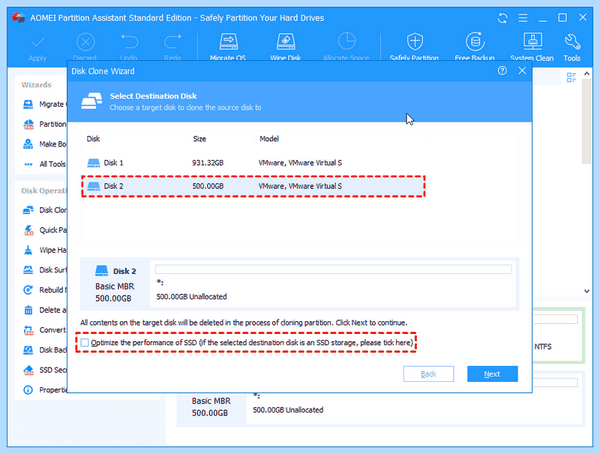
Task: Click the Delete all partitions sidebar icon
Action: (x=28, y=310)
